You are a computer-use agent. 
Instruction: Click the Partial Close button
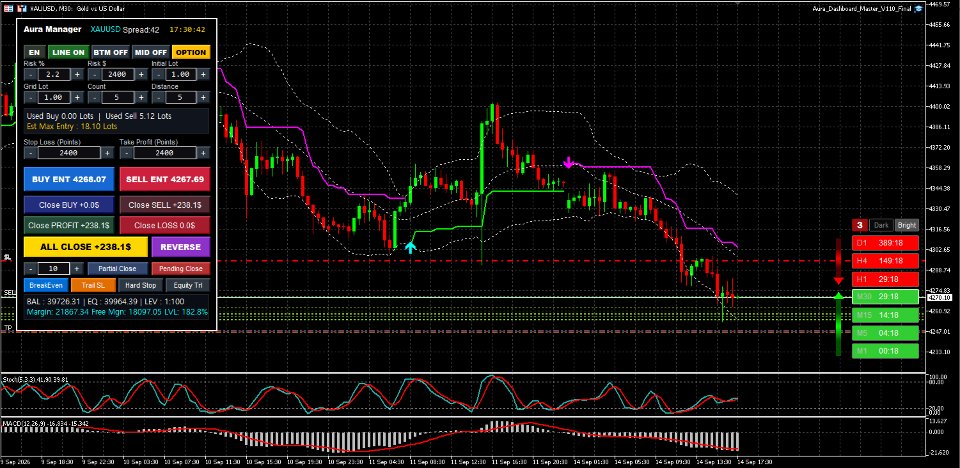(118, 268)
